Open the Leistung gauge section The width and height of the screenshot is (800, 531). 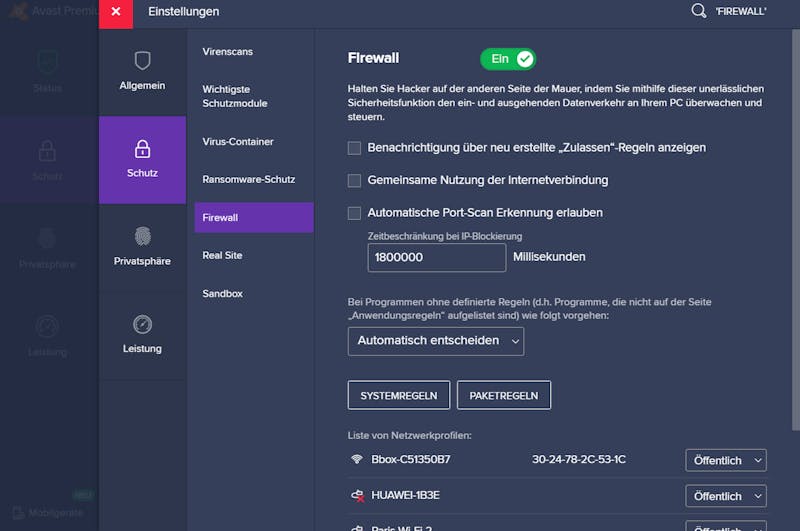point(142,335)
